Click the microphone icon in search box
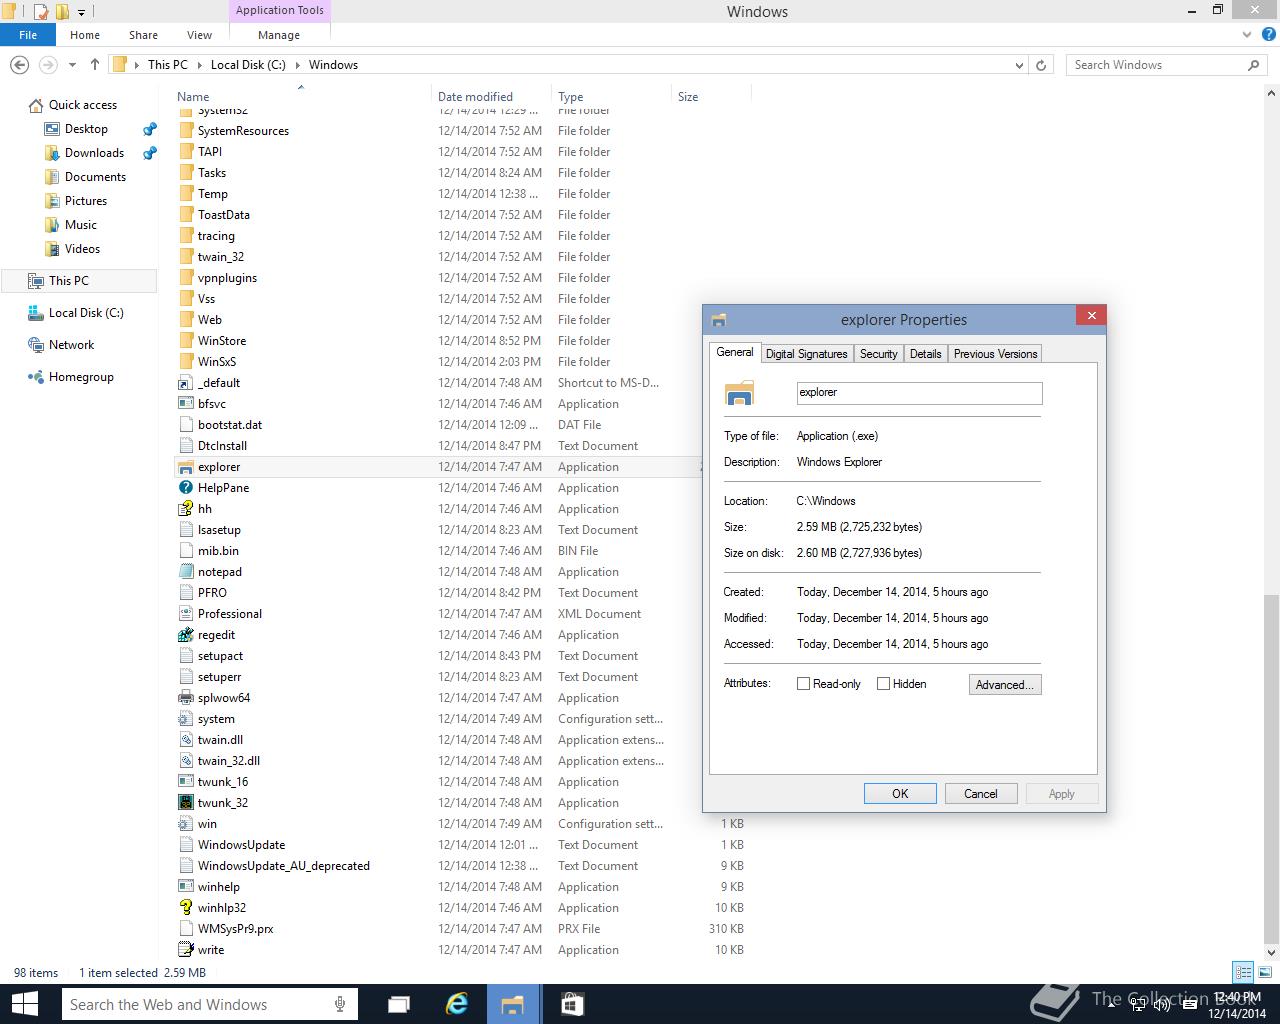Image resolution: width=1280 pixels, height=1024 pixels. pos(340,1004)
